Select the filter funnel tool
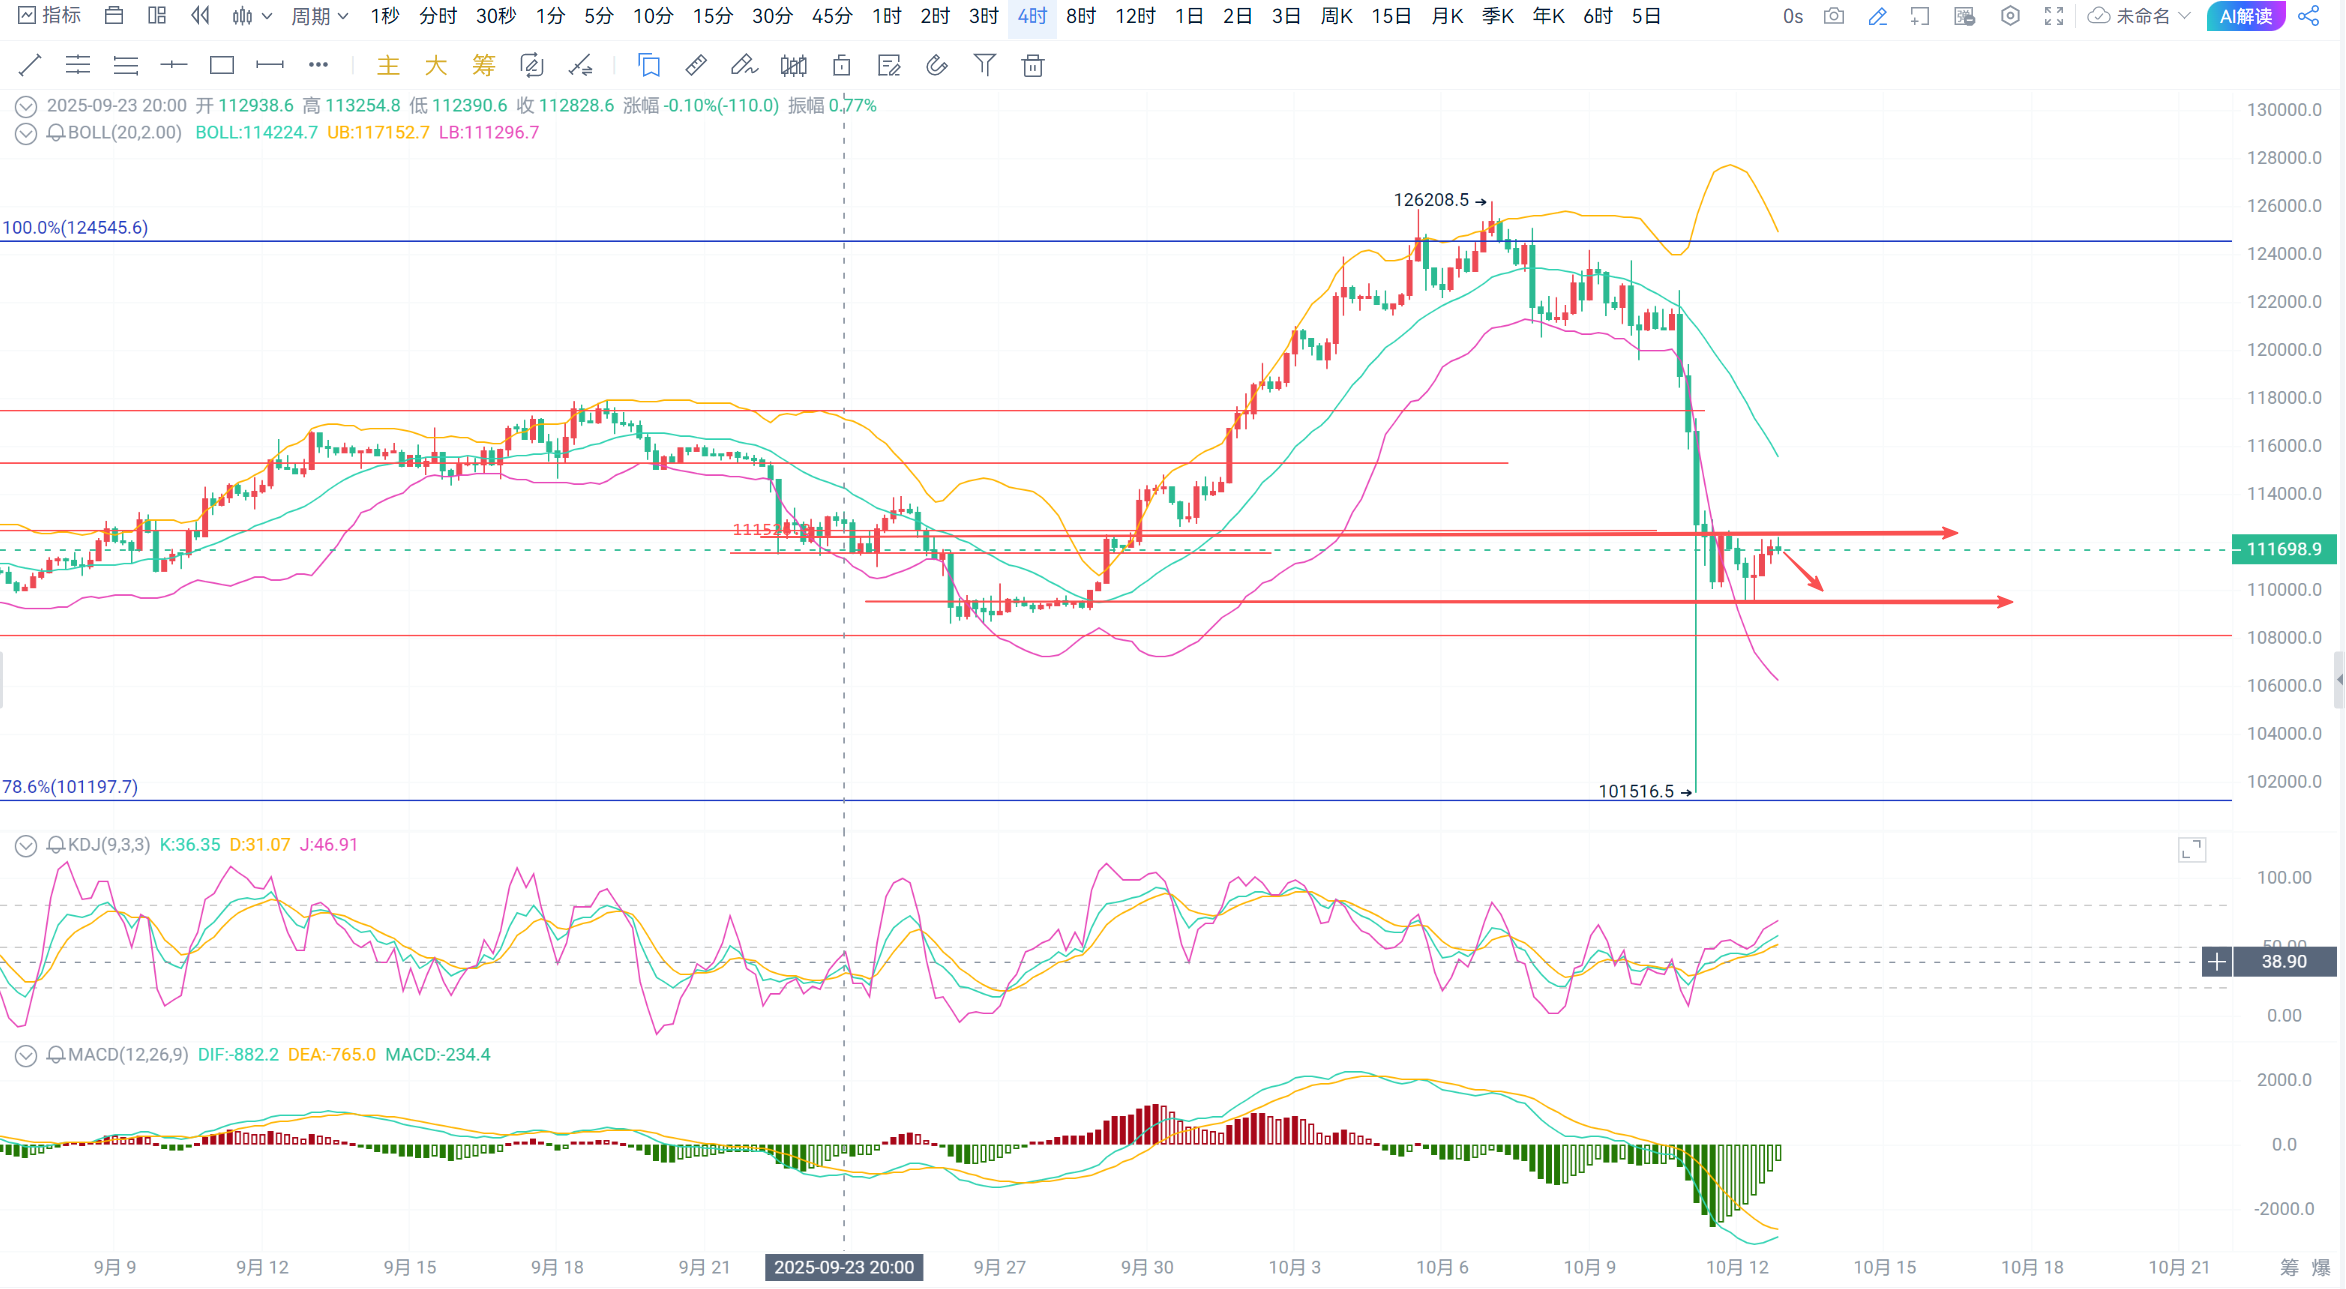The image size is (2346, 1289). [x=985, y=66]
